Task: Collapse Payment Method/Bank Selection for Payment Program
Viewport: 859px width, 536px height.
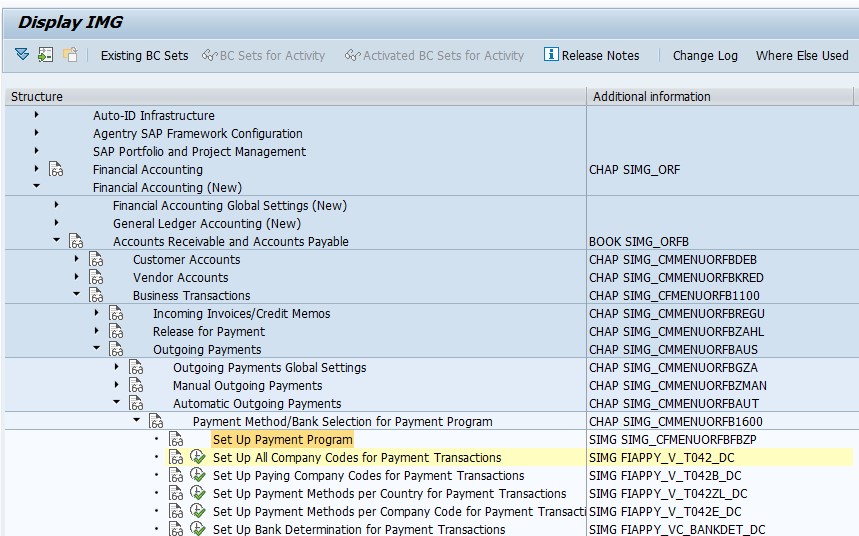Action: (136, 420)
